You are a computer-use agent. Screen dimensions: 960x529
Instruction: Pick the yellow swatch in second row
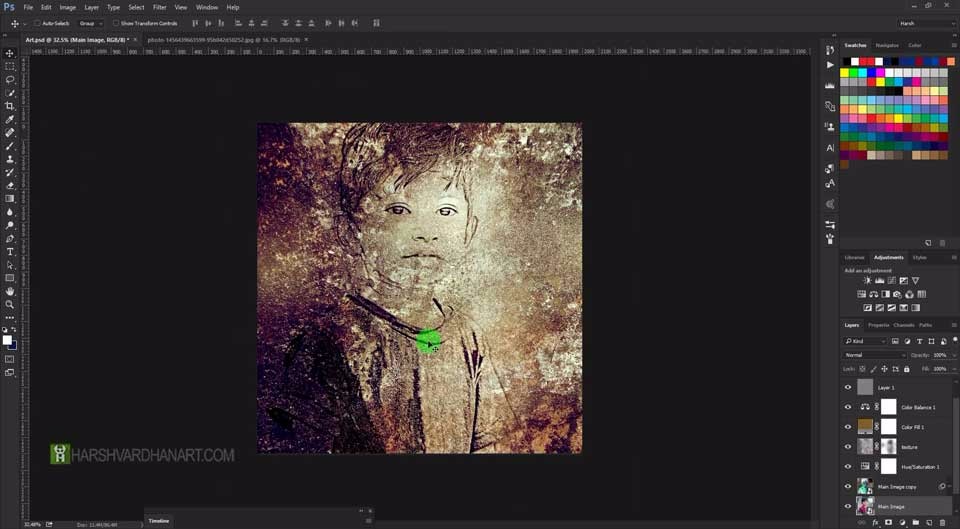click(x=845, y=73)
